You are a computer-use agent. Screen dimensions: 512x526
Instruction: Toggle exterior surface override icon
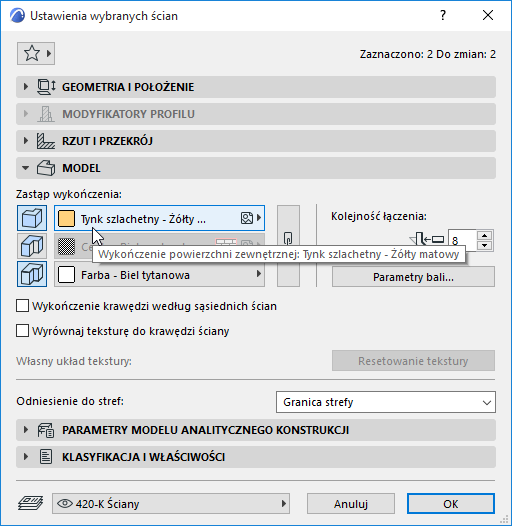(32, 218)
